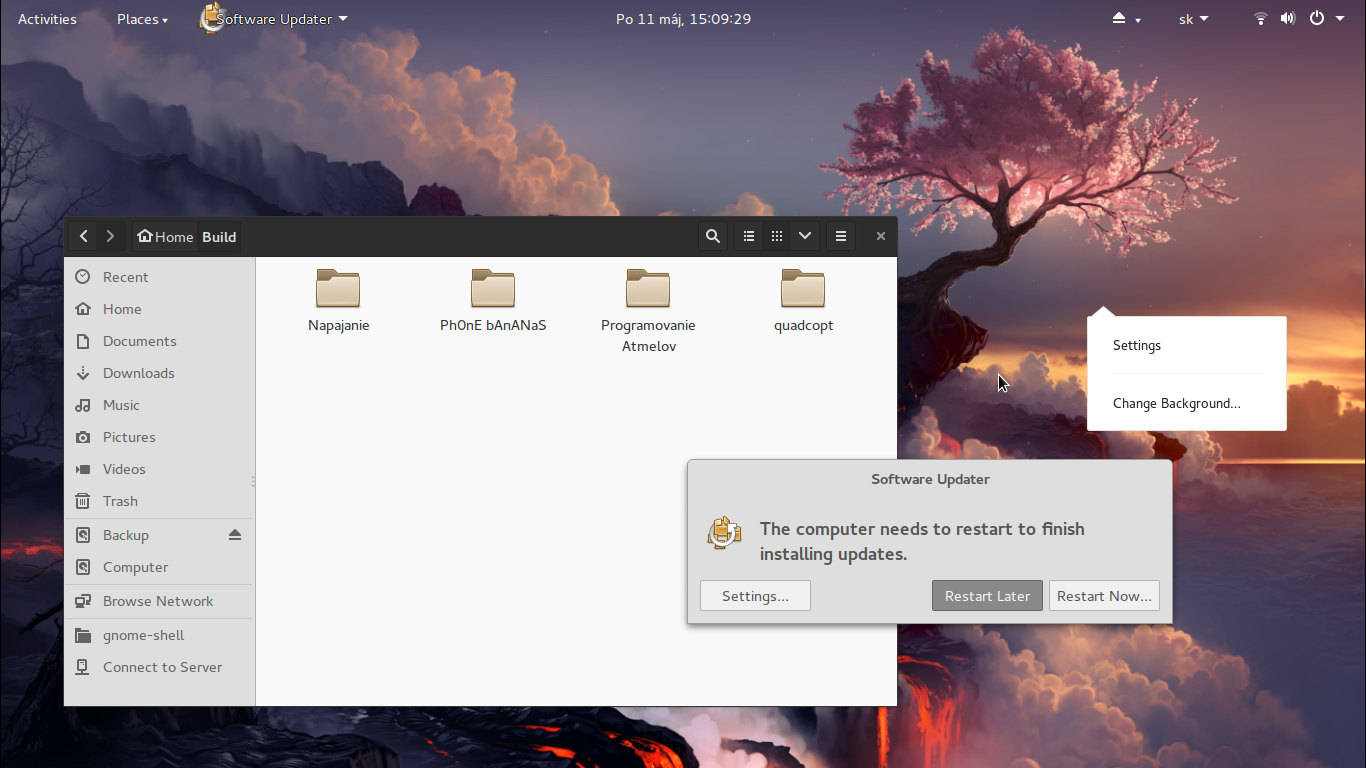
Task: Open the hamburger menu in Files
Action: [x=841, y=237]
